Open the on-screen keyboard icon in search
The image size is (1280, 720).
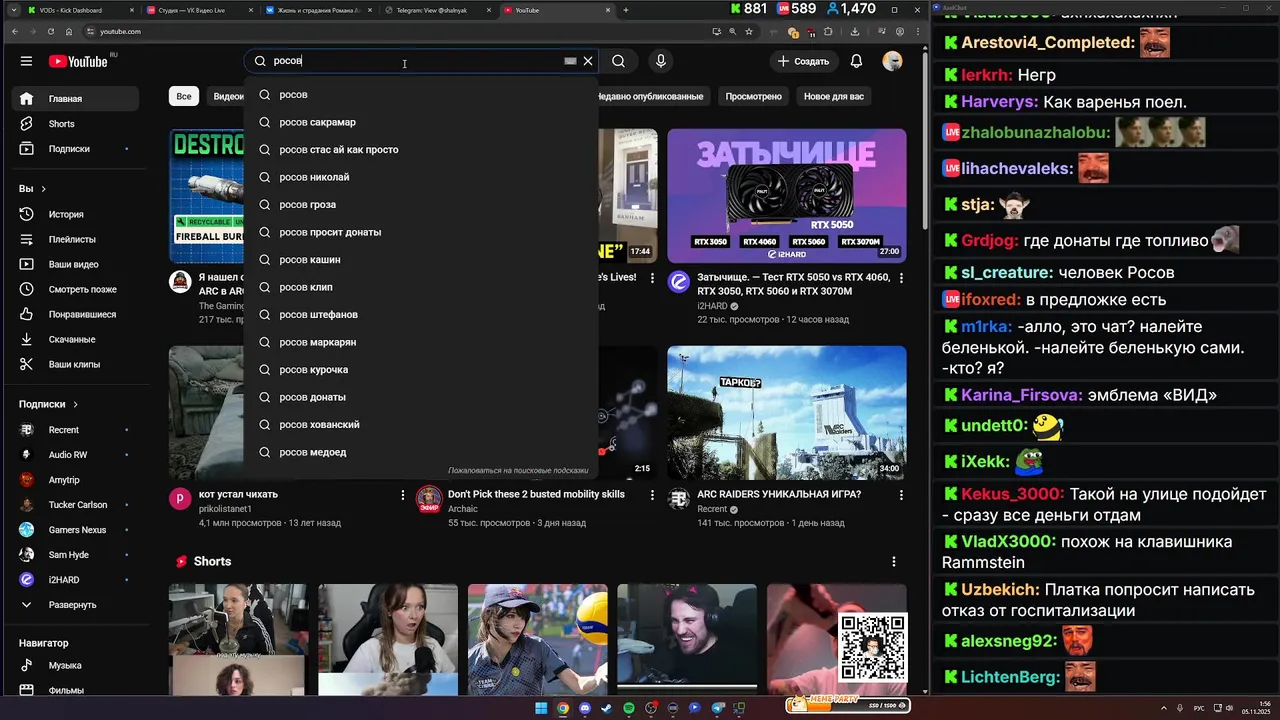(570, 61)
